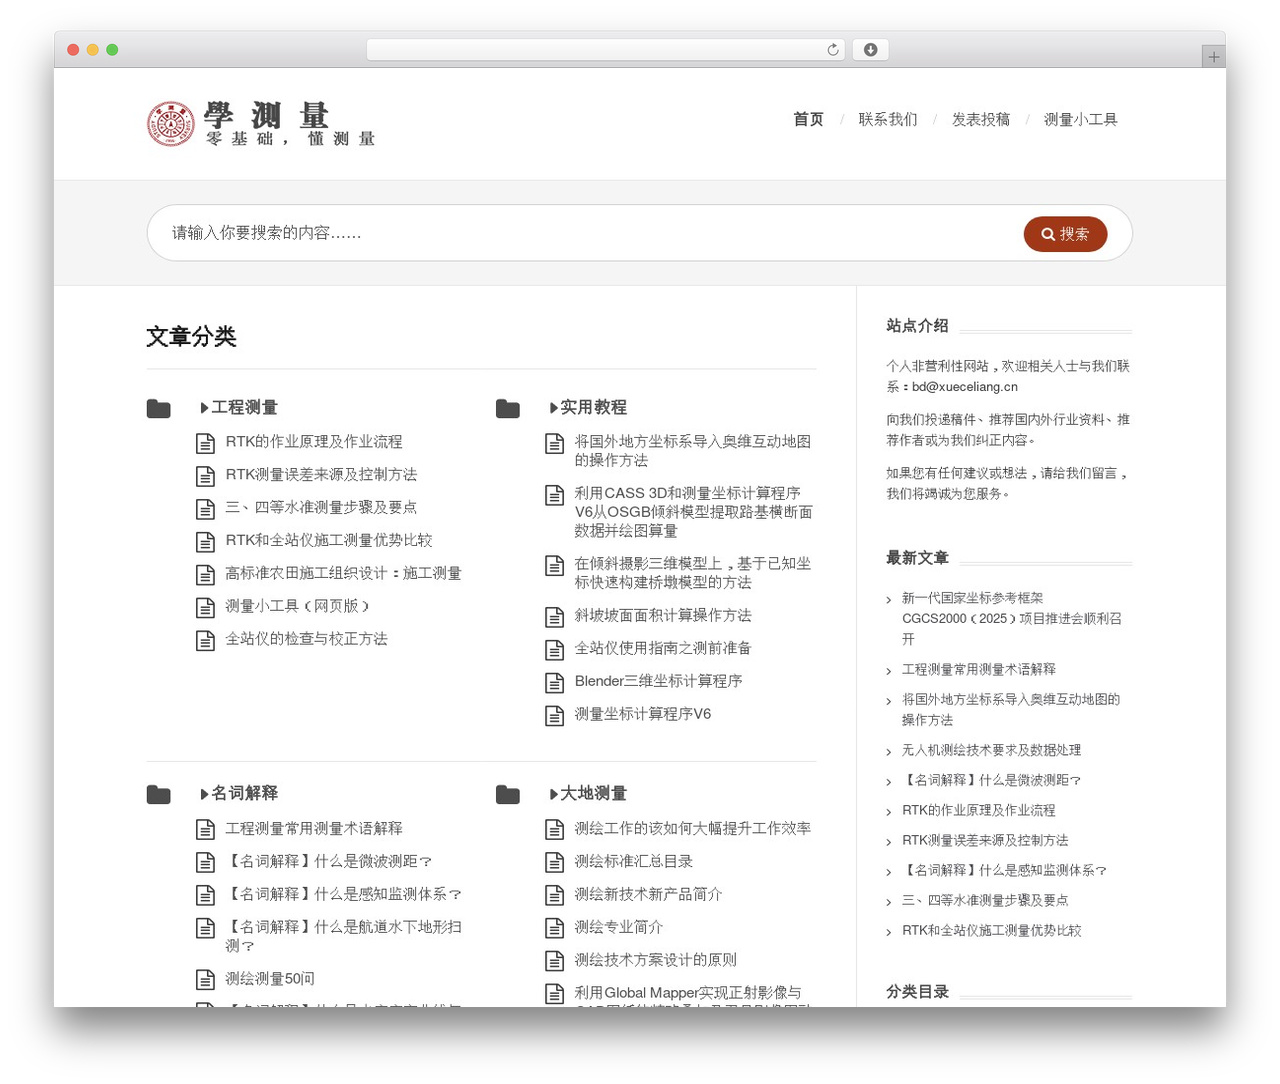The width and height of the screenshot is (1280, 1084).
Task: Click document icon next to 测量坐标计算程序V6
Action: point(554,715)
